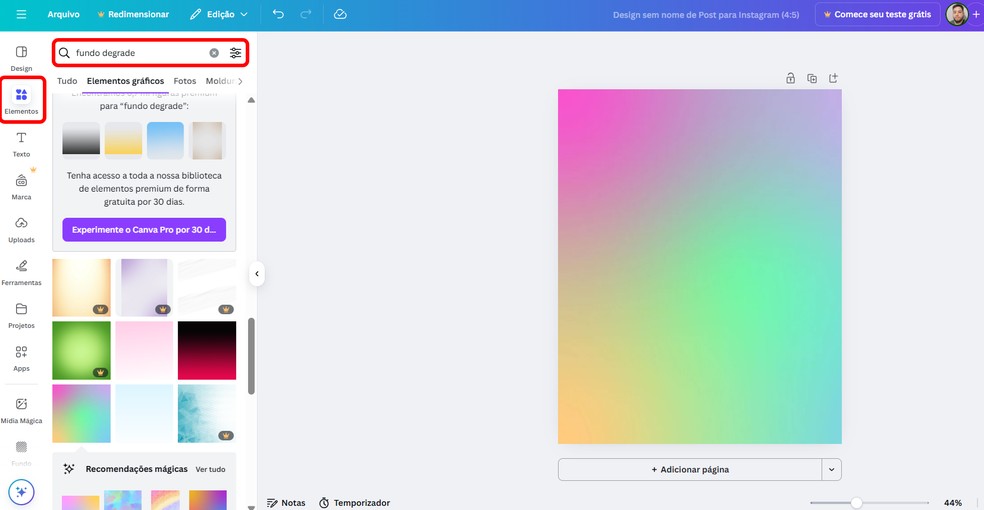
Task: Redo the last action
Action: [306, 14]
